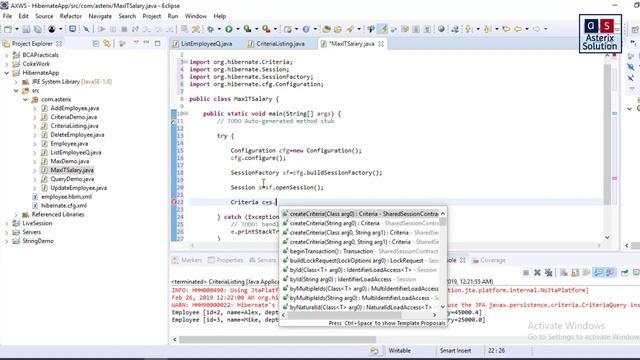Viewport: 640px width, 360px height.
Task: Click the Debug bug icon in toolbar
Action: (x=211, y=29)
